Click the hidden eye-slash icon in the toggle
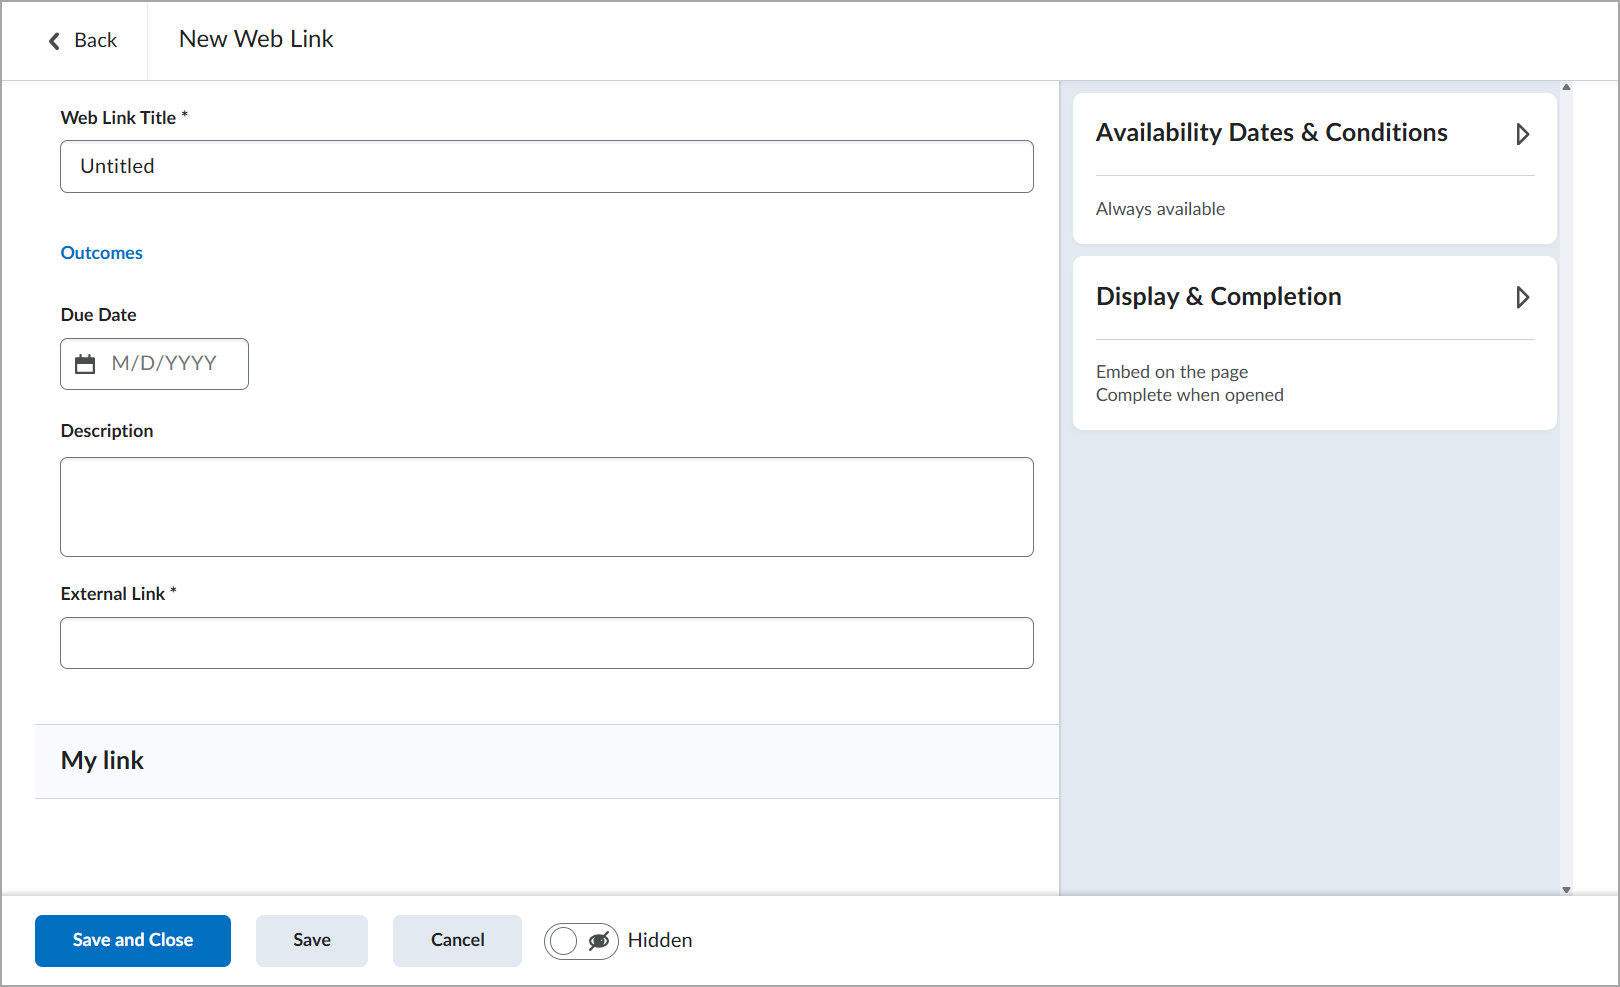This screenshot has height=987, width=1620. point(599,941)
